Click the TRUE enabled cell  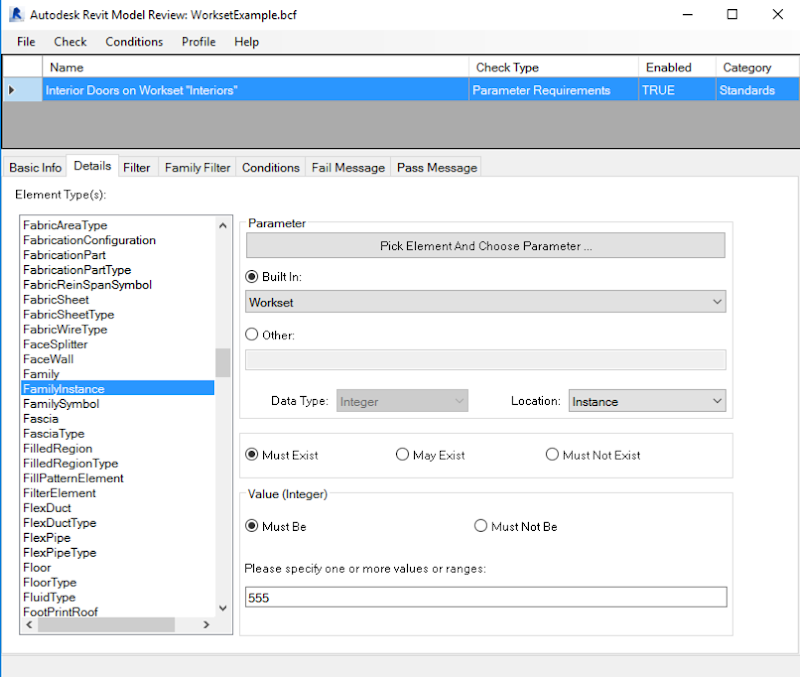(x=677, y=90)
